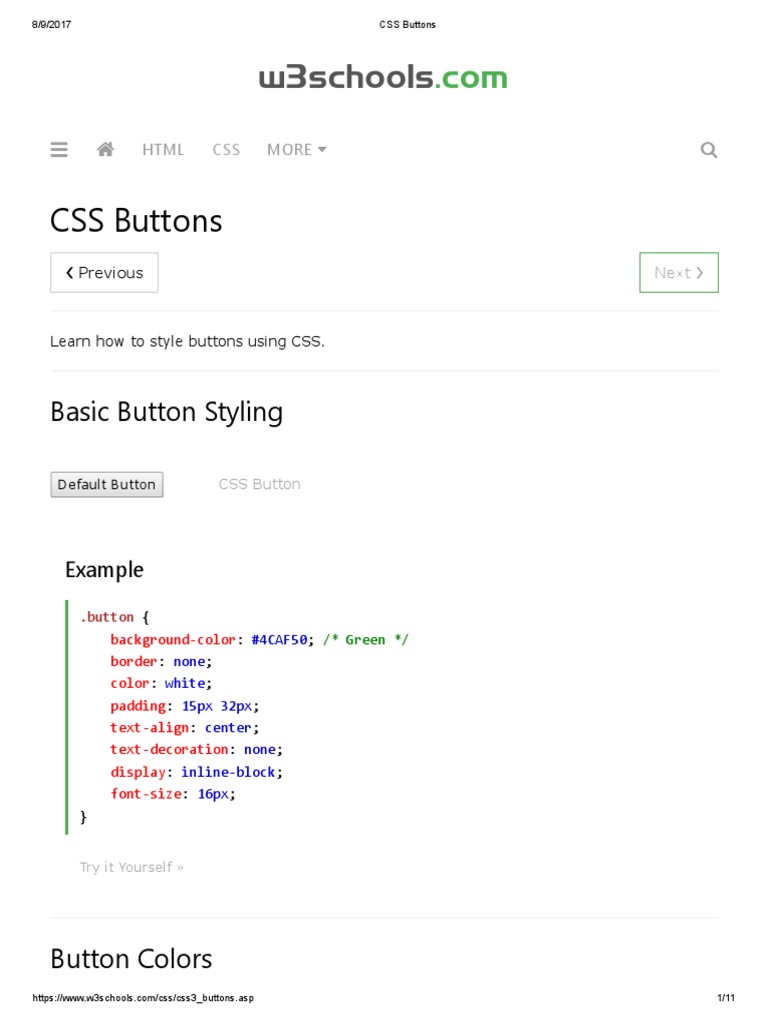Open the Try it Yourself link

click(x=131, y=867)
